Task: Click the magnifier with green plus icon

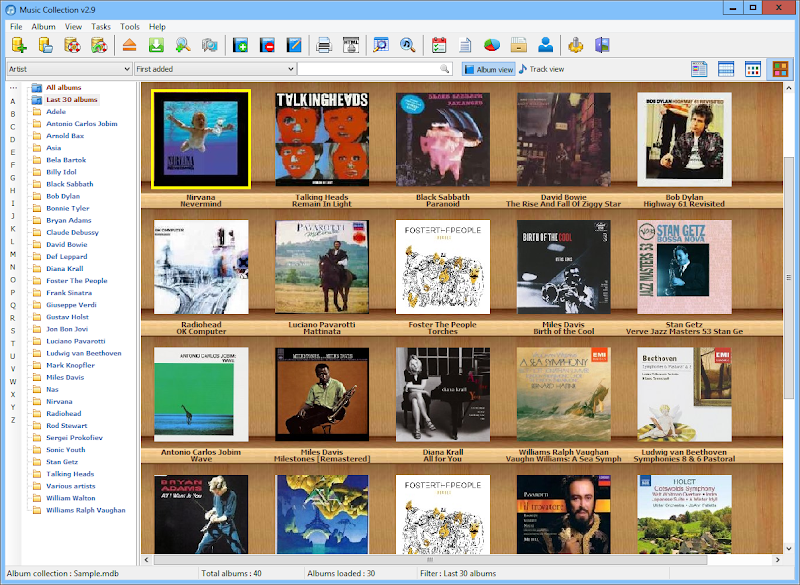Action: [183, 45]
